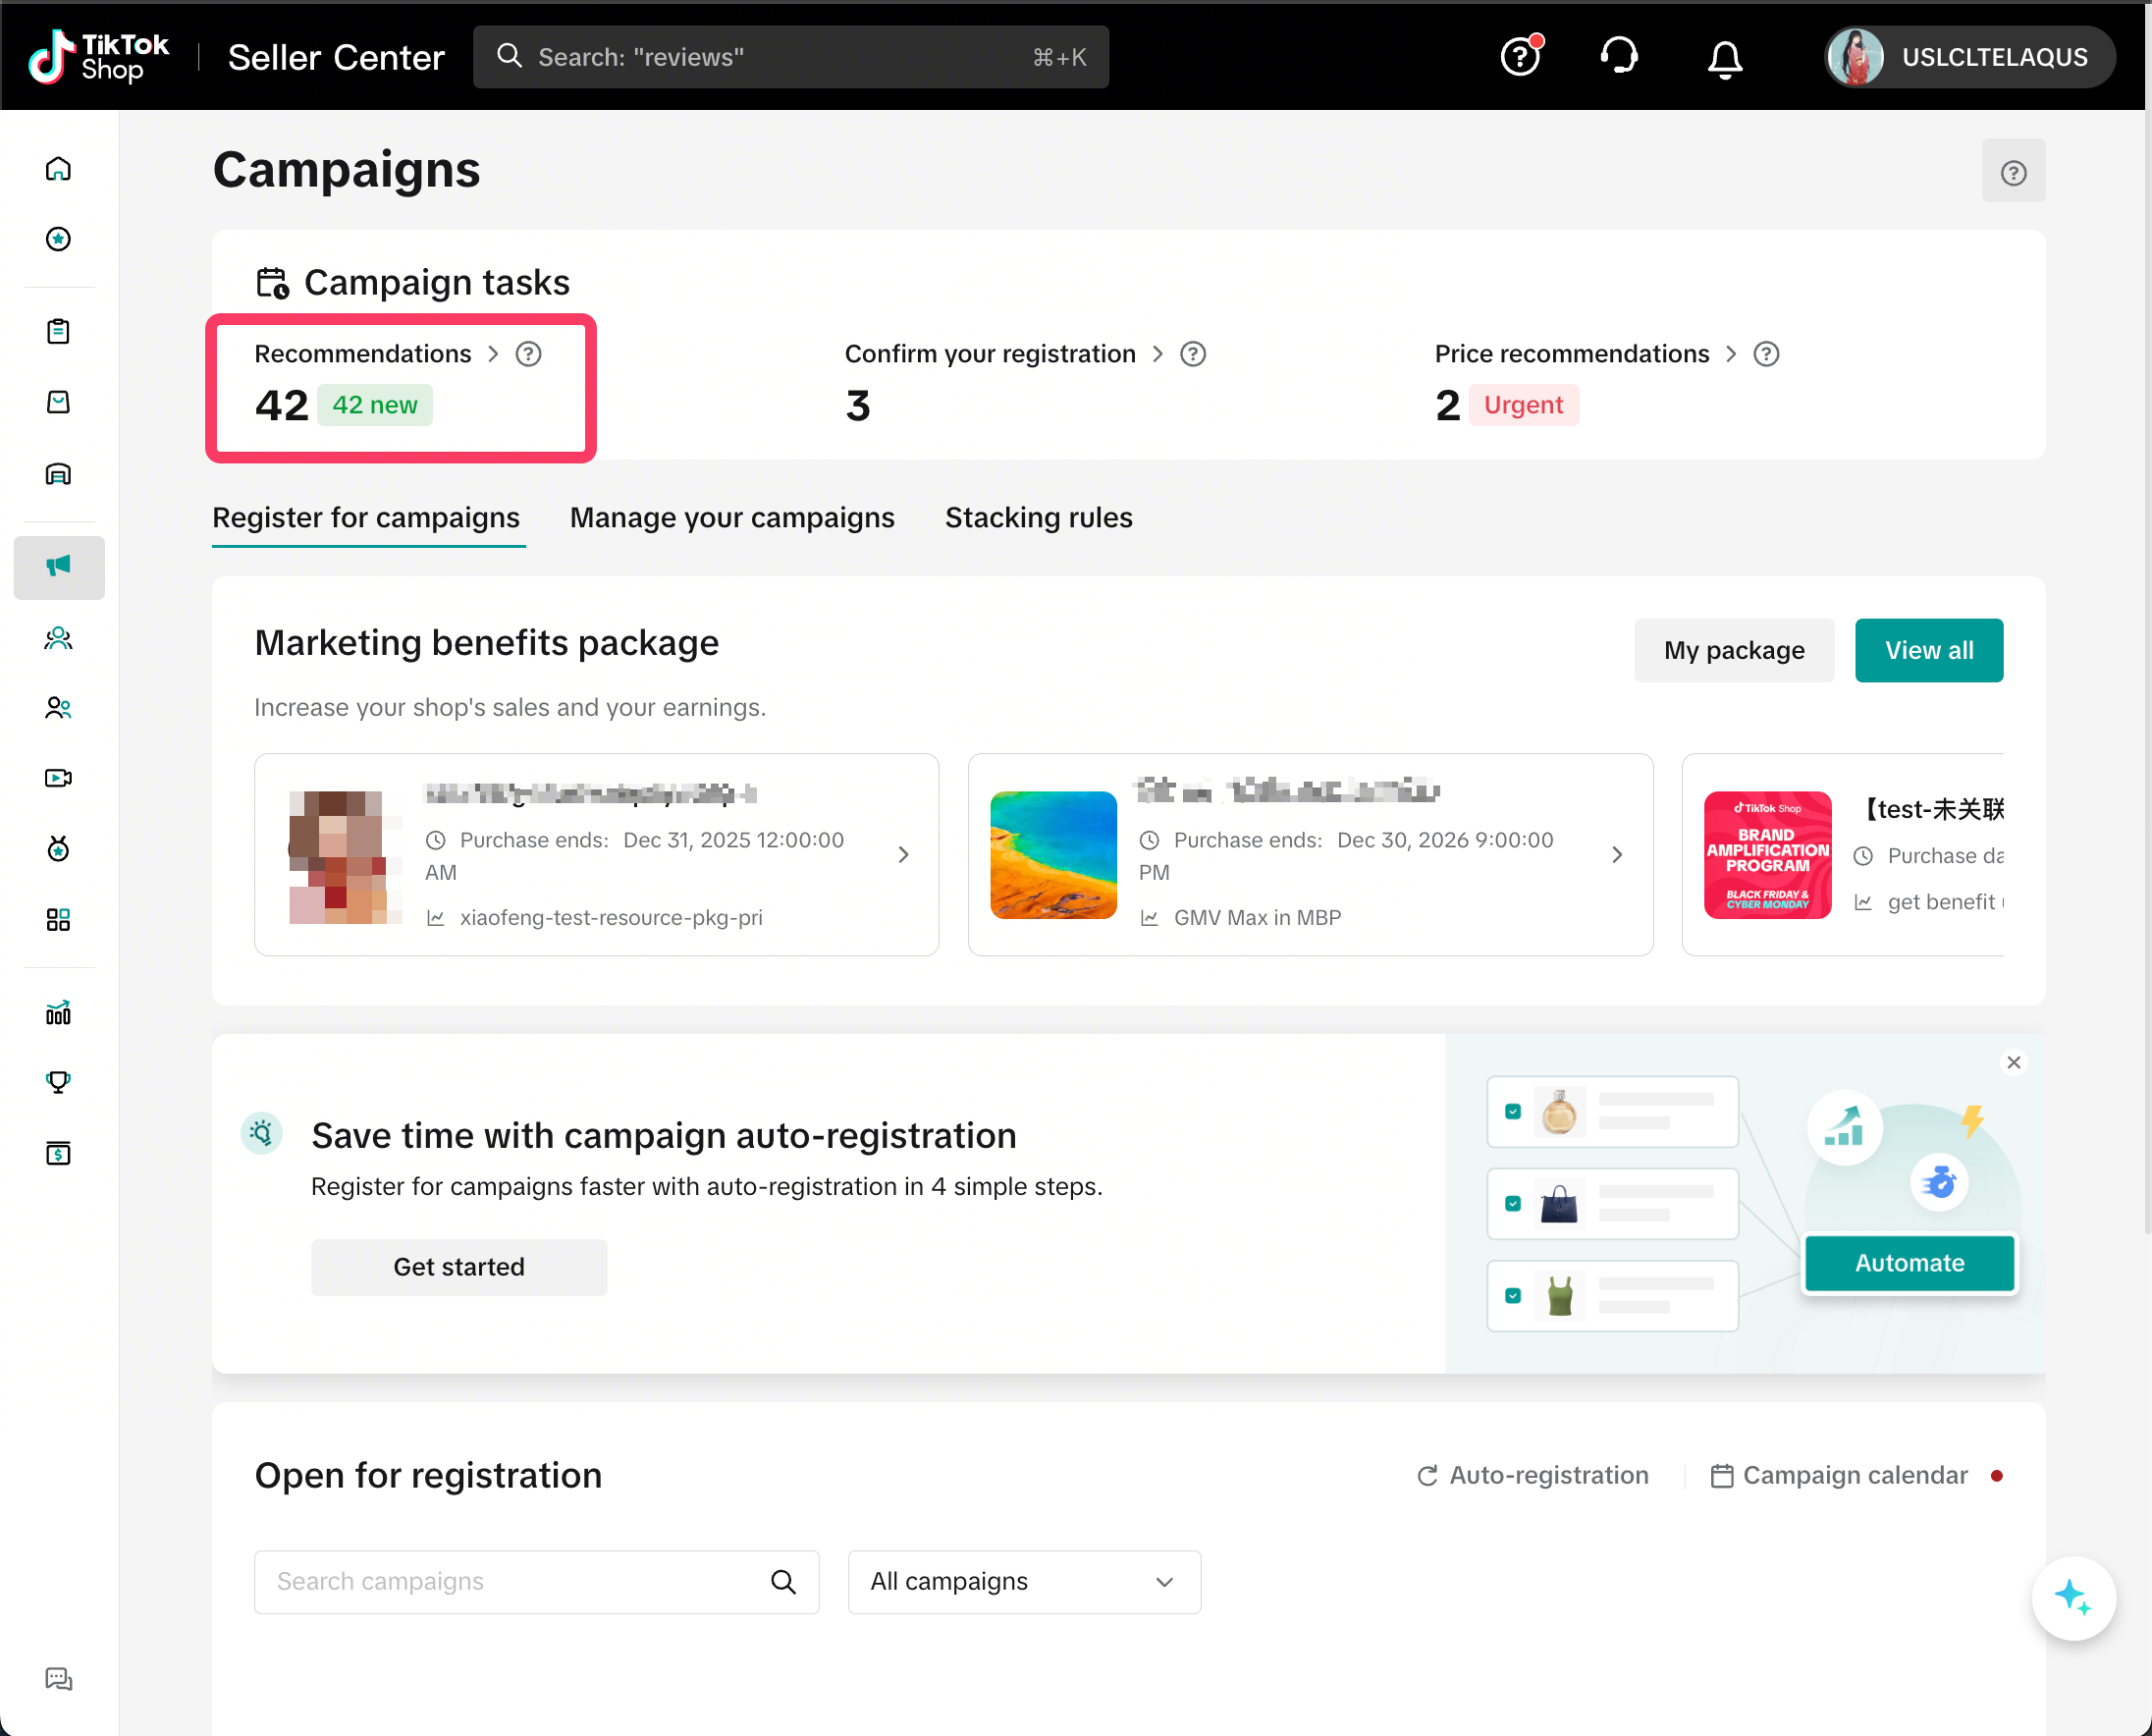Expand the Recommendations chevron arrow
2152x1736 pixels.
click(493, 354)
